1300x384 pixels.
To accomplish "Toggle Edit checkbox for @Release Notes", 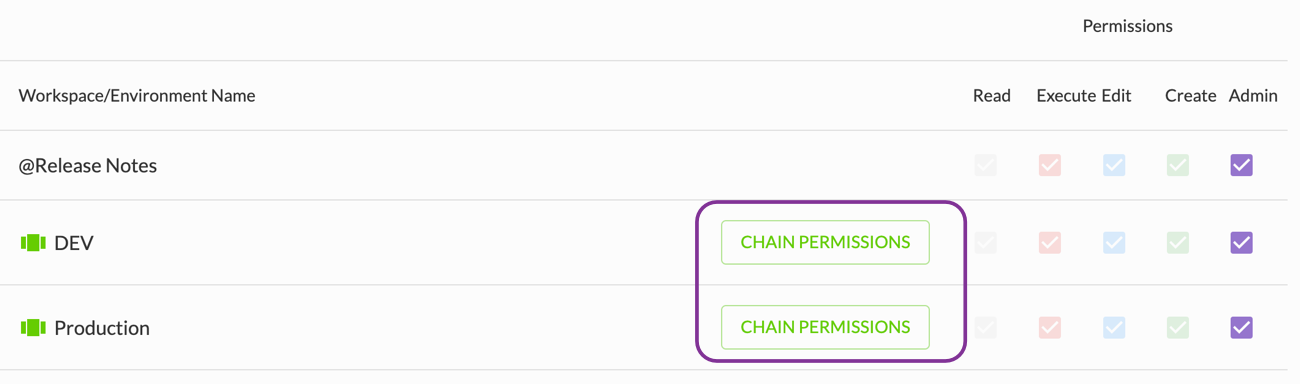I will click(1114, 165).
